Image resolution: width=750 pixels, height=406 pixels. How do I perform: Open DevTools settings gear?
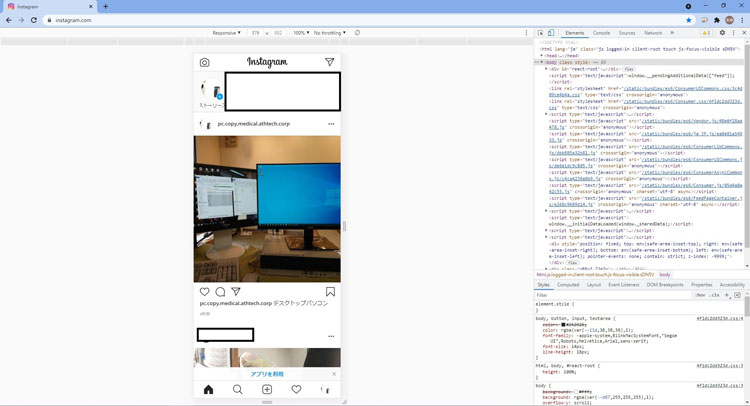[x=722, y=33]
